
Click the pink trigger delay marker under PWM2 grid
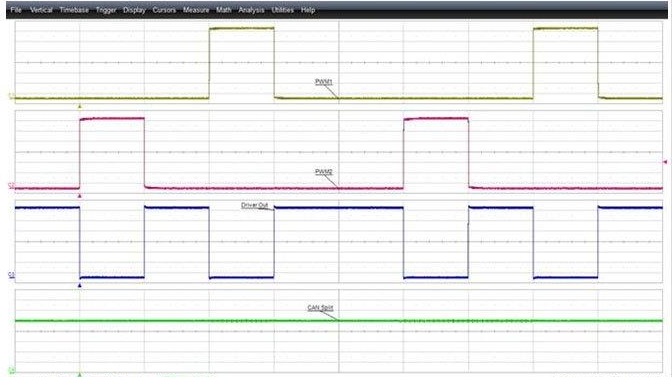coord(79,196)
